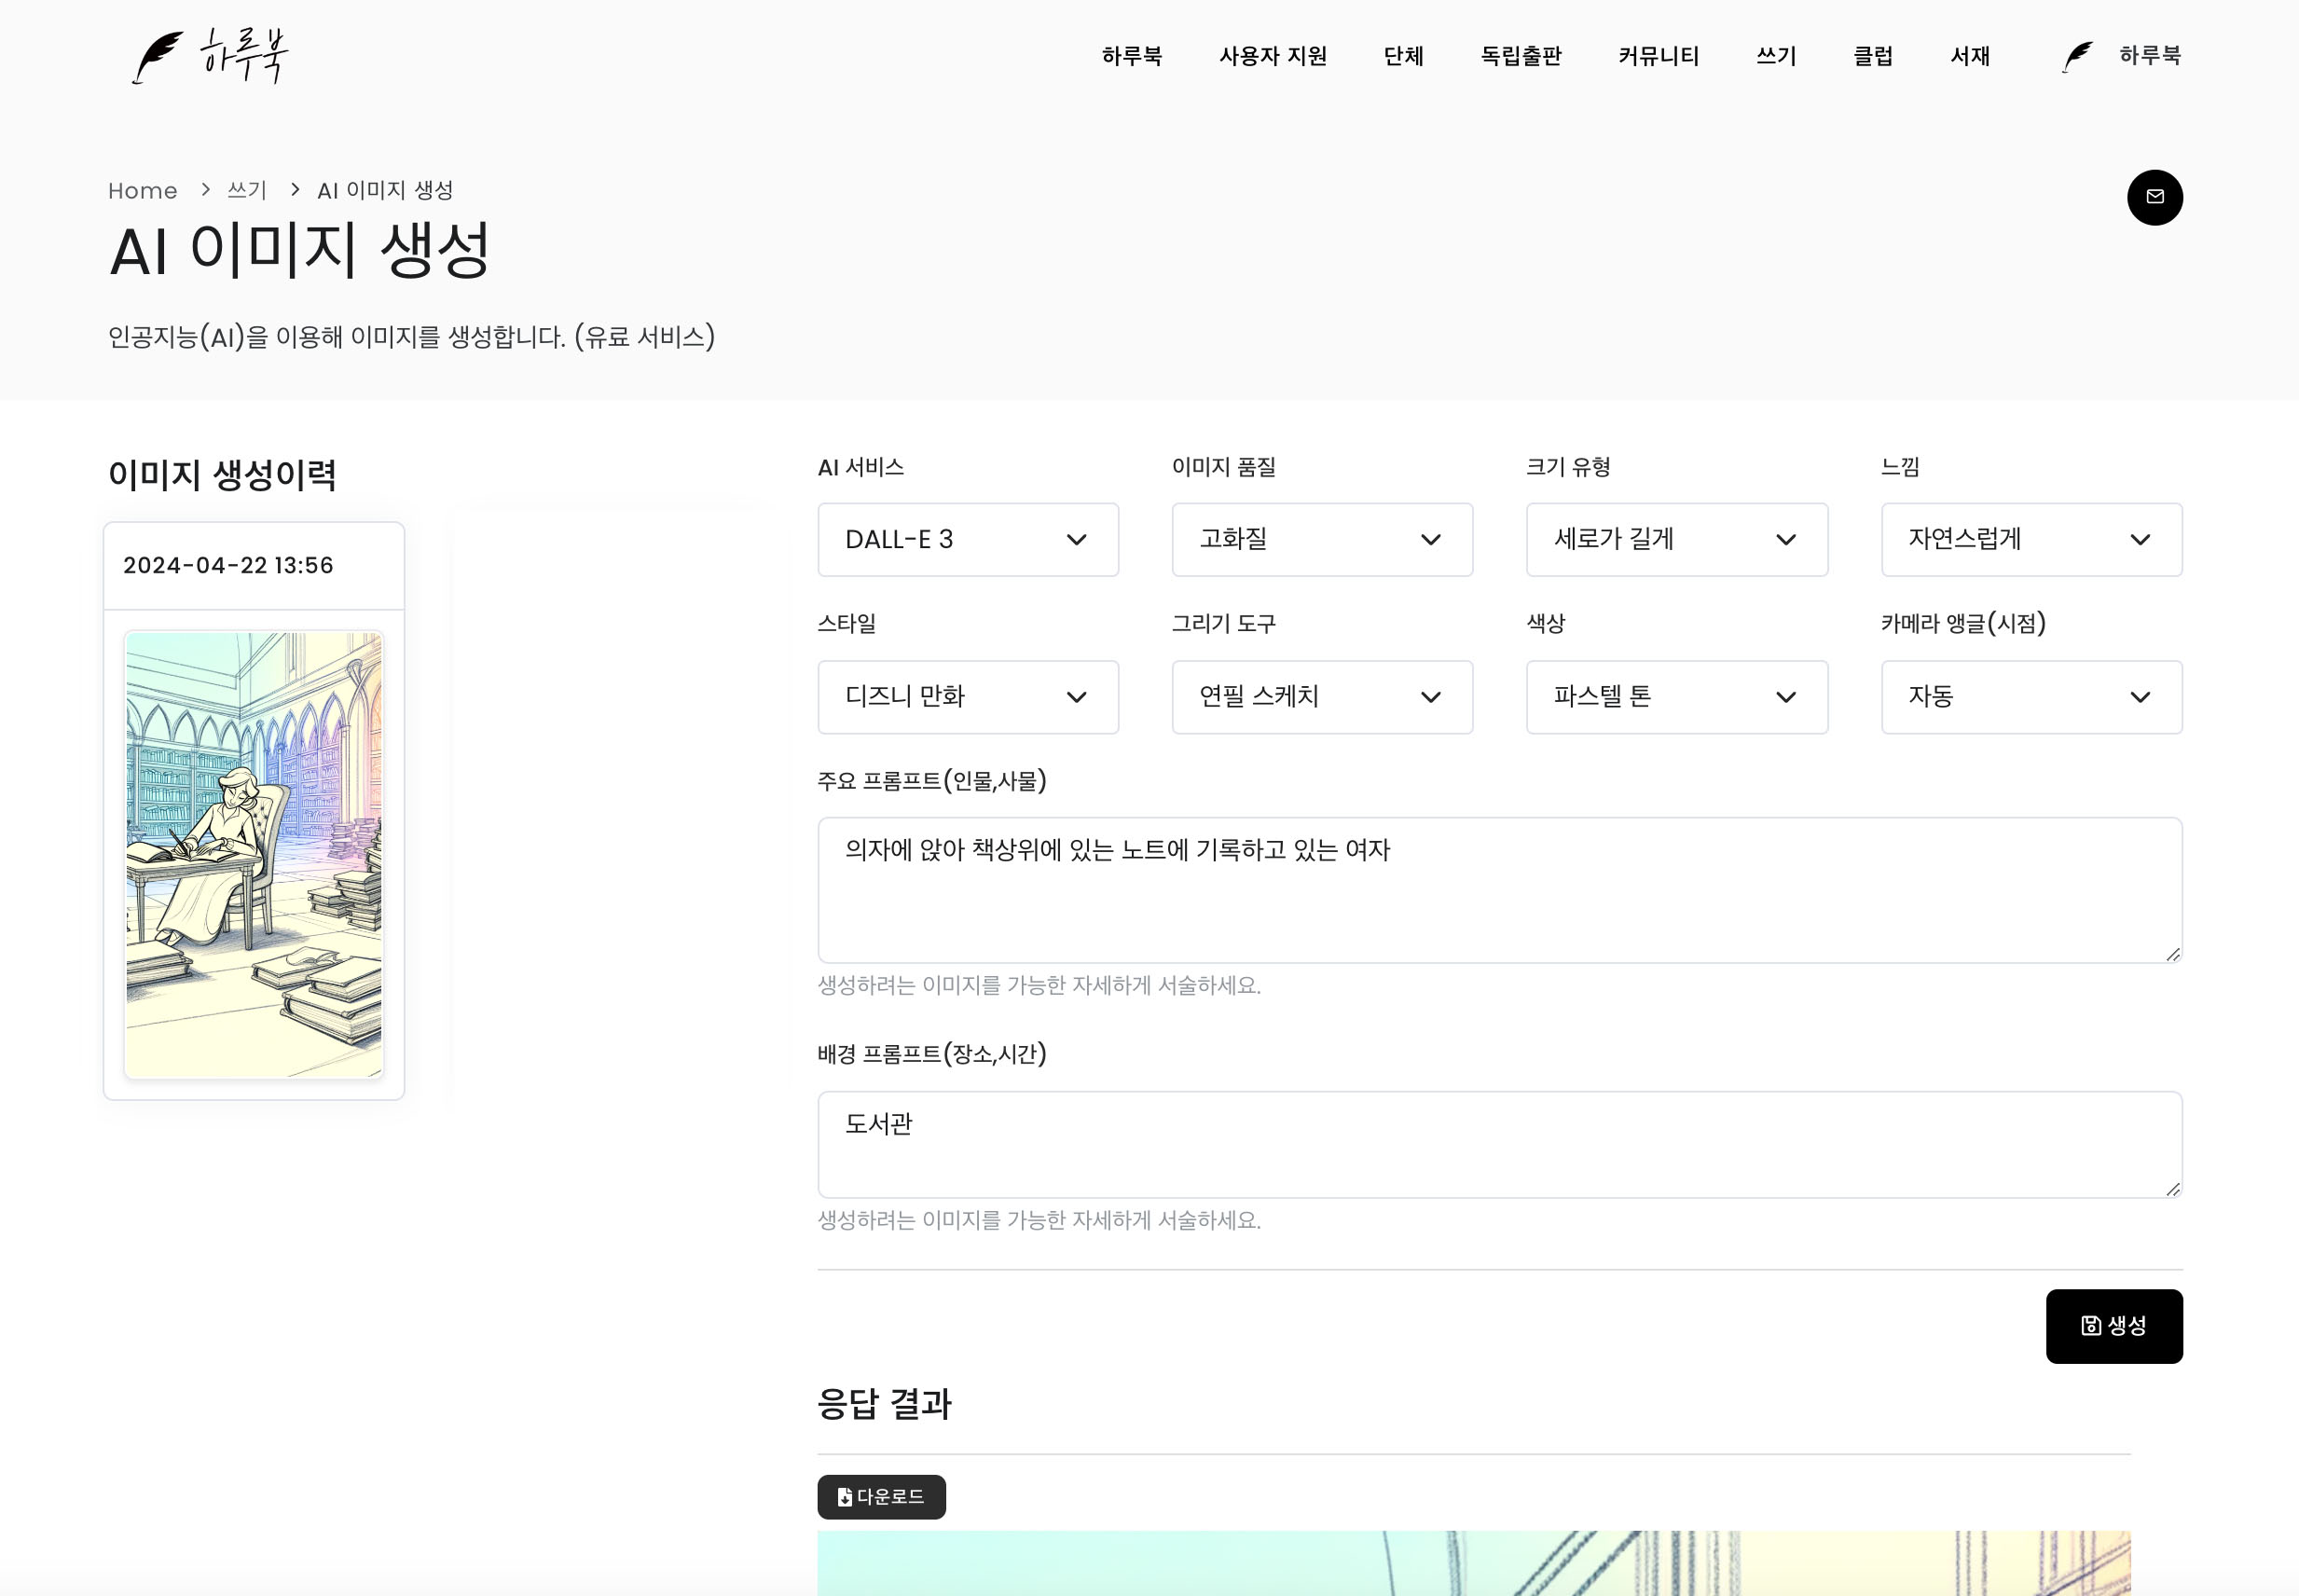
Task: Open the 스타일 디즈니 만화 dropdown
Action: (967, 696)
